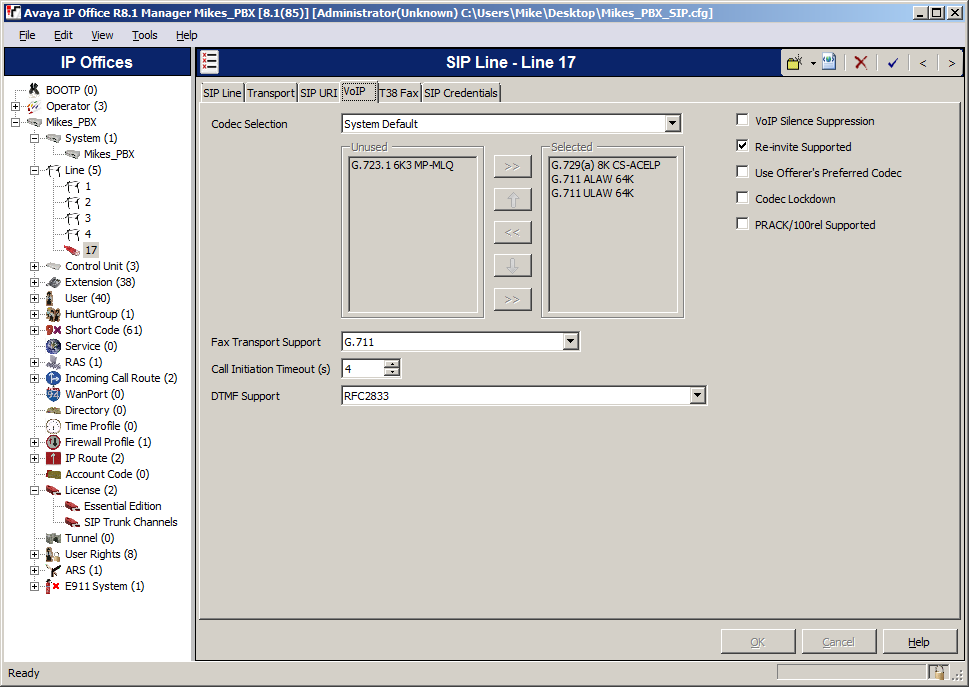Click the ARS icon
Image resolution: width=969 pixels, height=687 pixels.
pos(53,570)
